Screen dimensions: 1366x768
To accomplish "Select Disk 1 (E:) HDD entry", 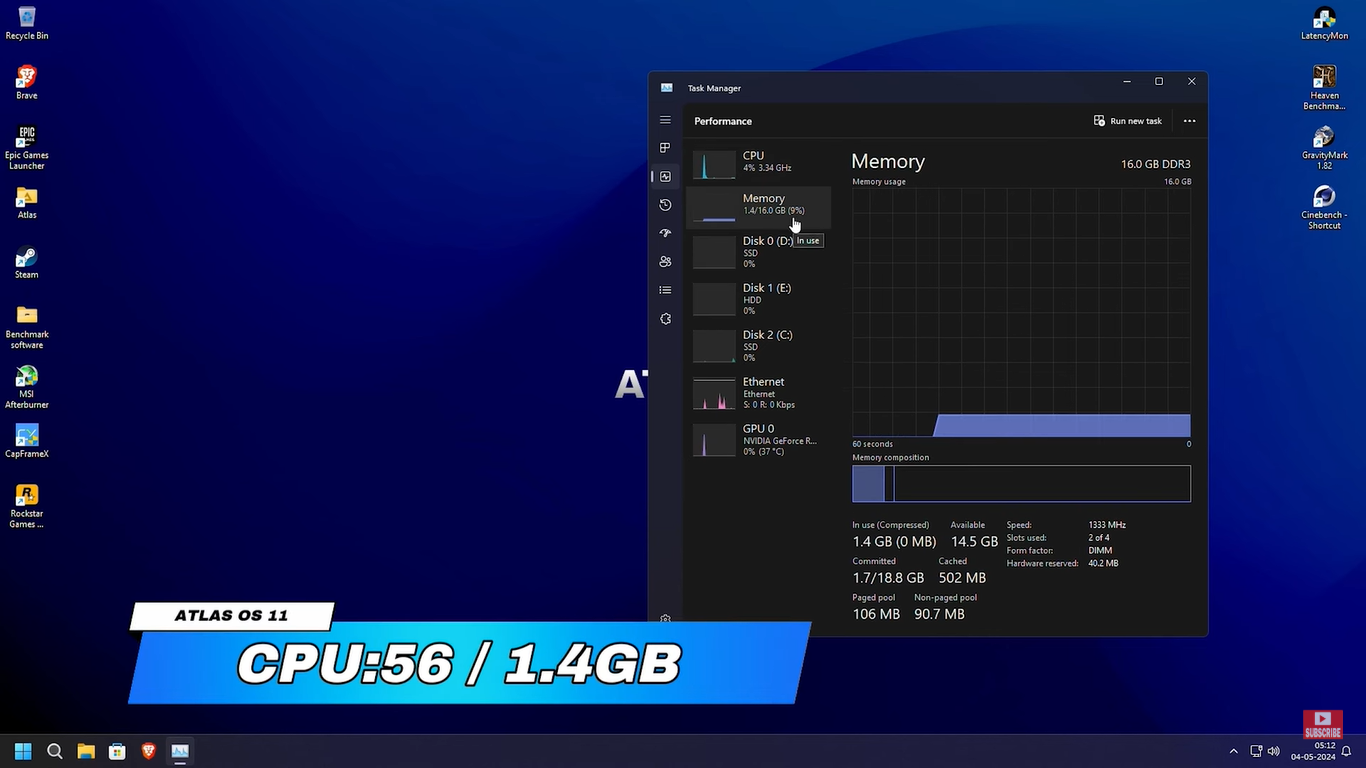I will pyautogui.click(x=758, y=298).
